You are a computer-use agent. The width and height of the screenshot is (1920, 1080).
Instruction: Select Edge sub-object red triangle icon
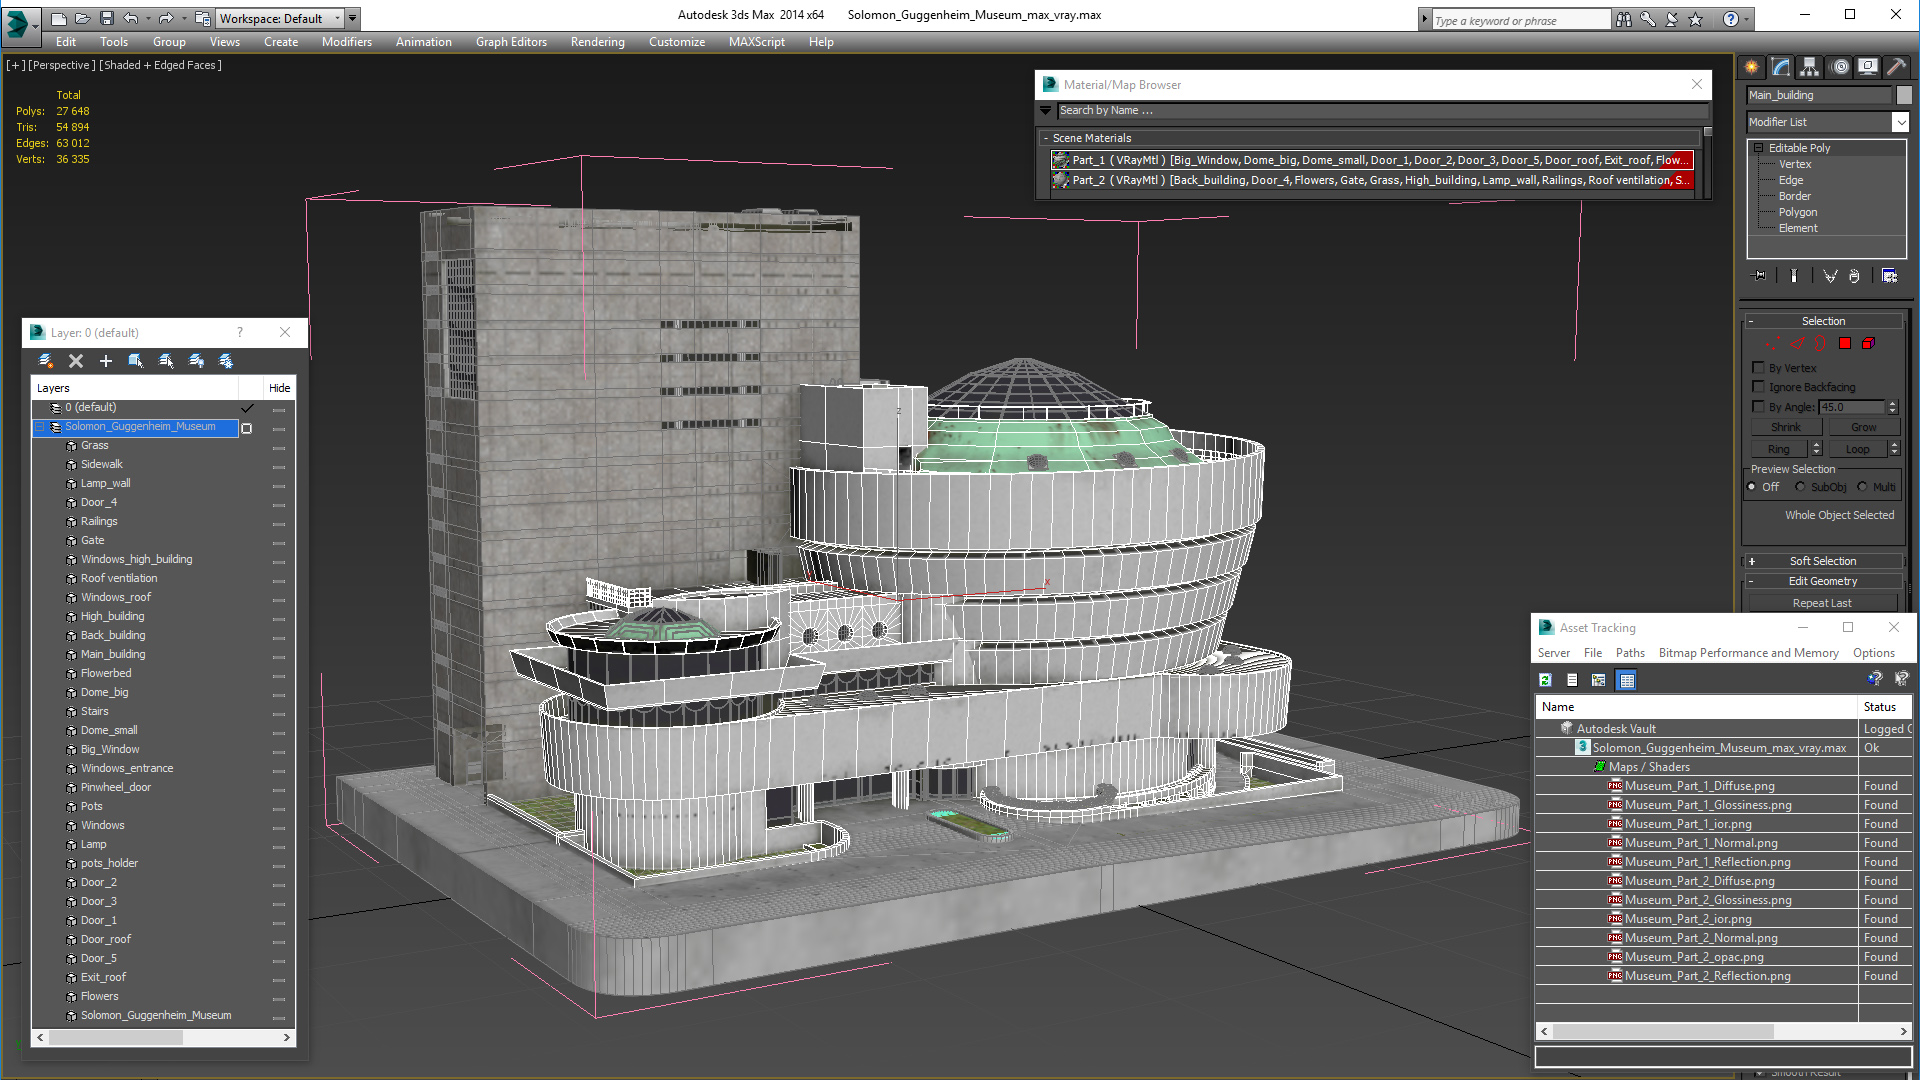1797,343
